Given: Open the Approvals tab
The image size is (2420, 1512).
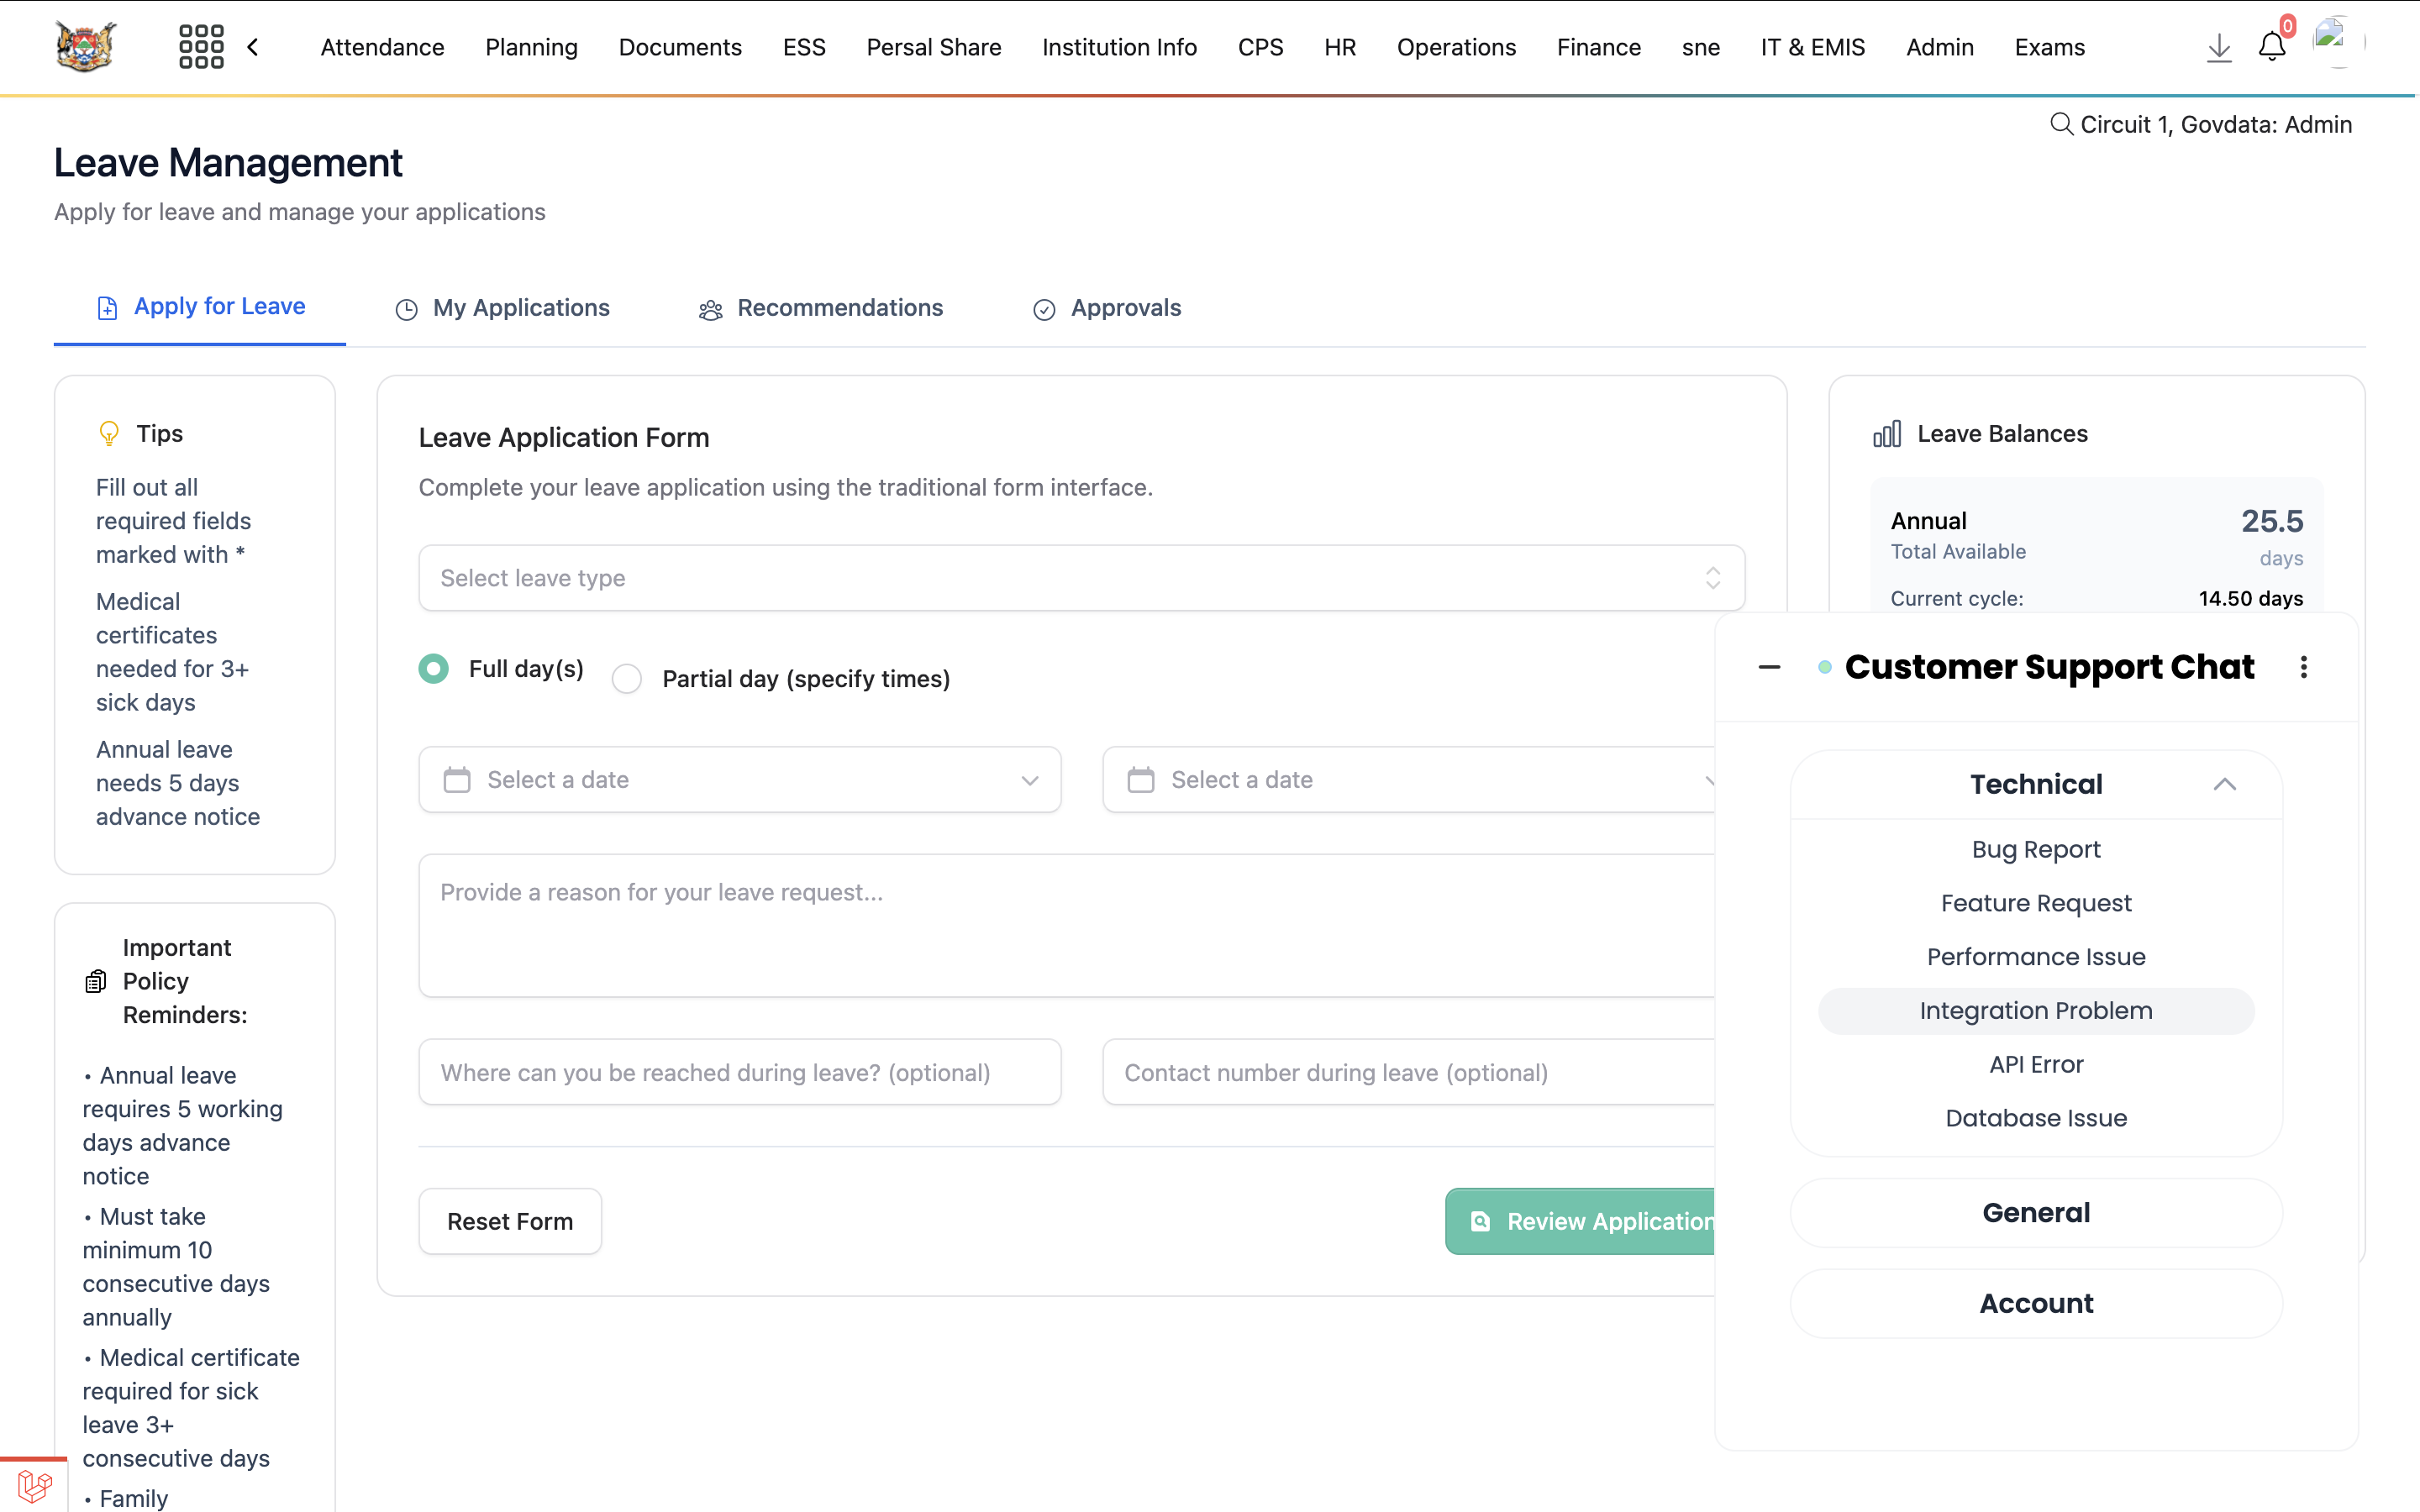Looking at the screenshot, I should [1107, 308].
